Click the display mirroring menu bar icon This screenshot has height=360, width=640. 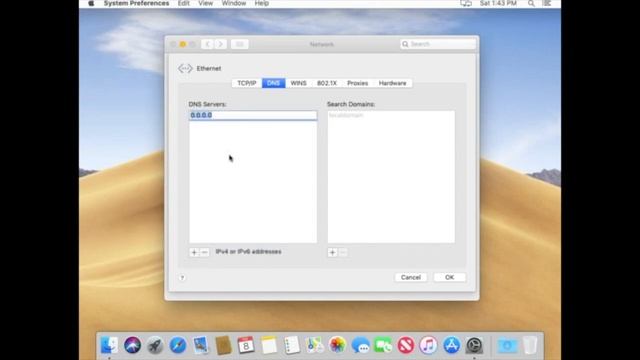466,3
